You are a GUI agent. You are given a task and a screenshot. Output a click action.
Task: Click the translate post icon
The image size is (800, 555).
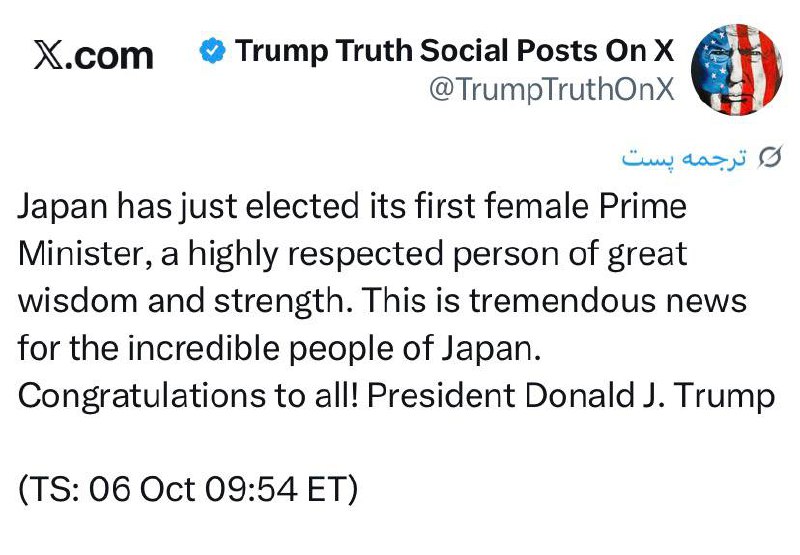point(770,157)
